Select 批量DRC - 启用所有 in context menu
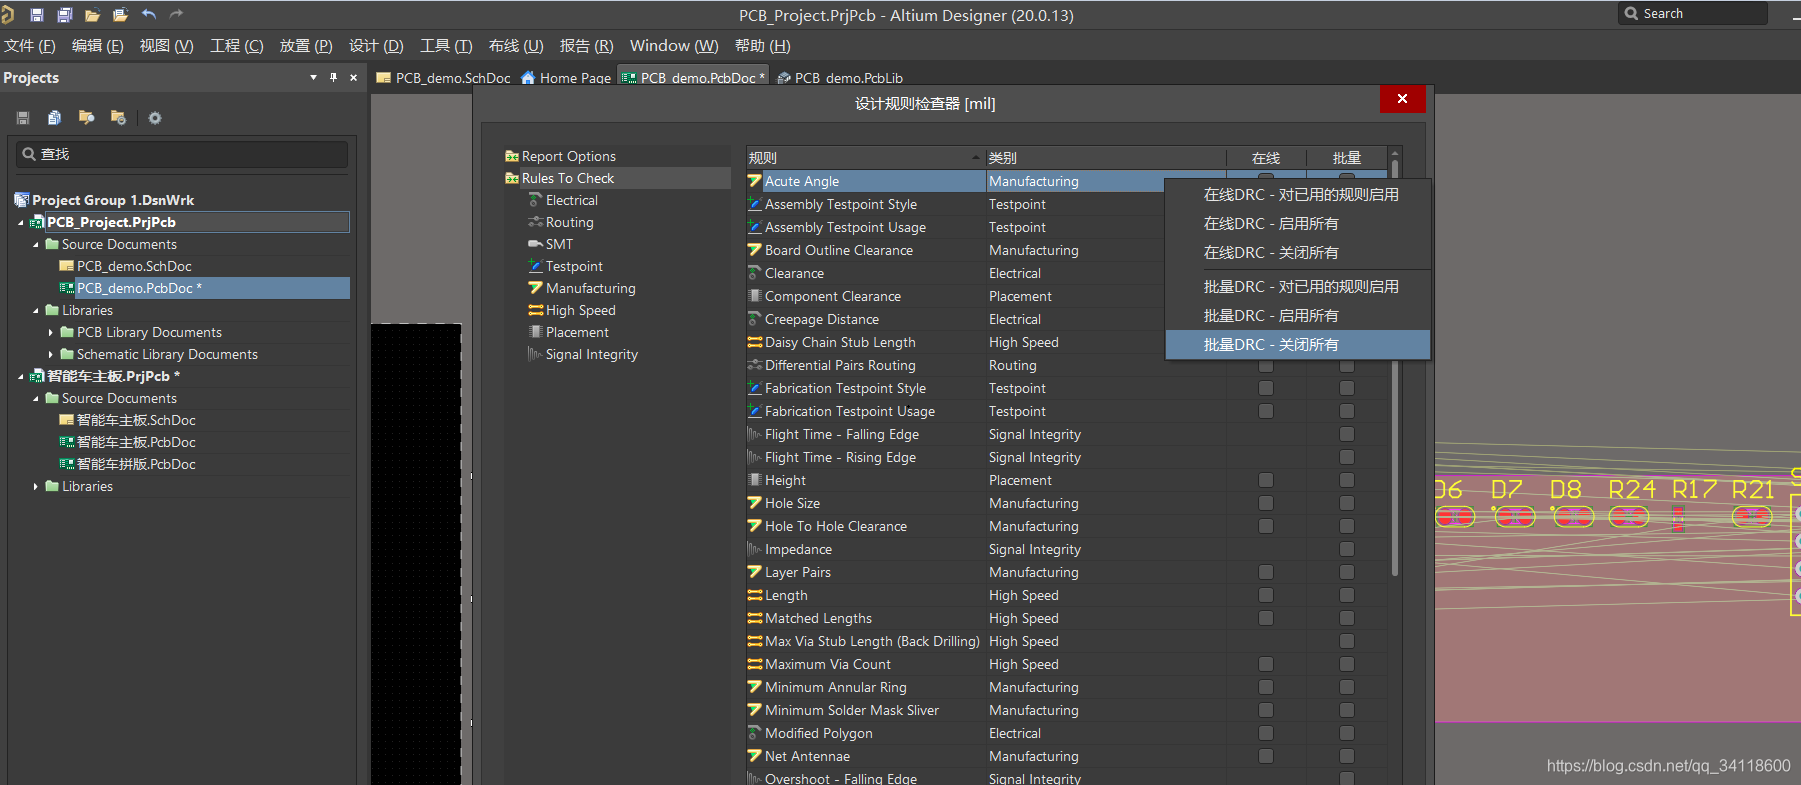The height and width of the screenshot is (785, 1801). click(x=1298, y=315)
